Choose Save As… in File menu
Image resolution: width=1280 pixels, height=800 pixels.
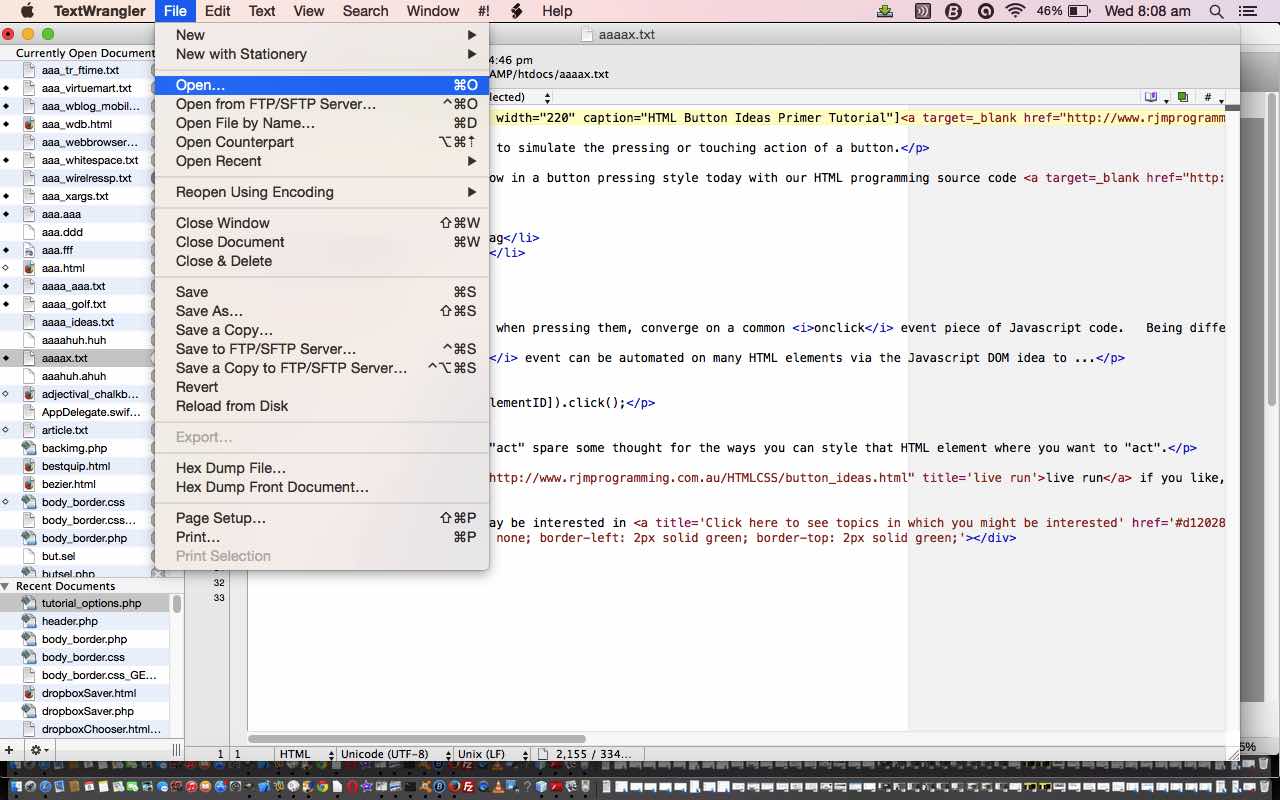click(321, 311)
